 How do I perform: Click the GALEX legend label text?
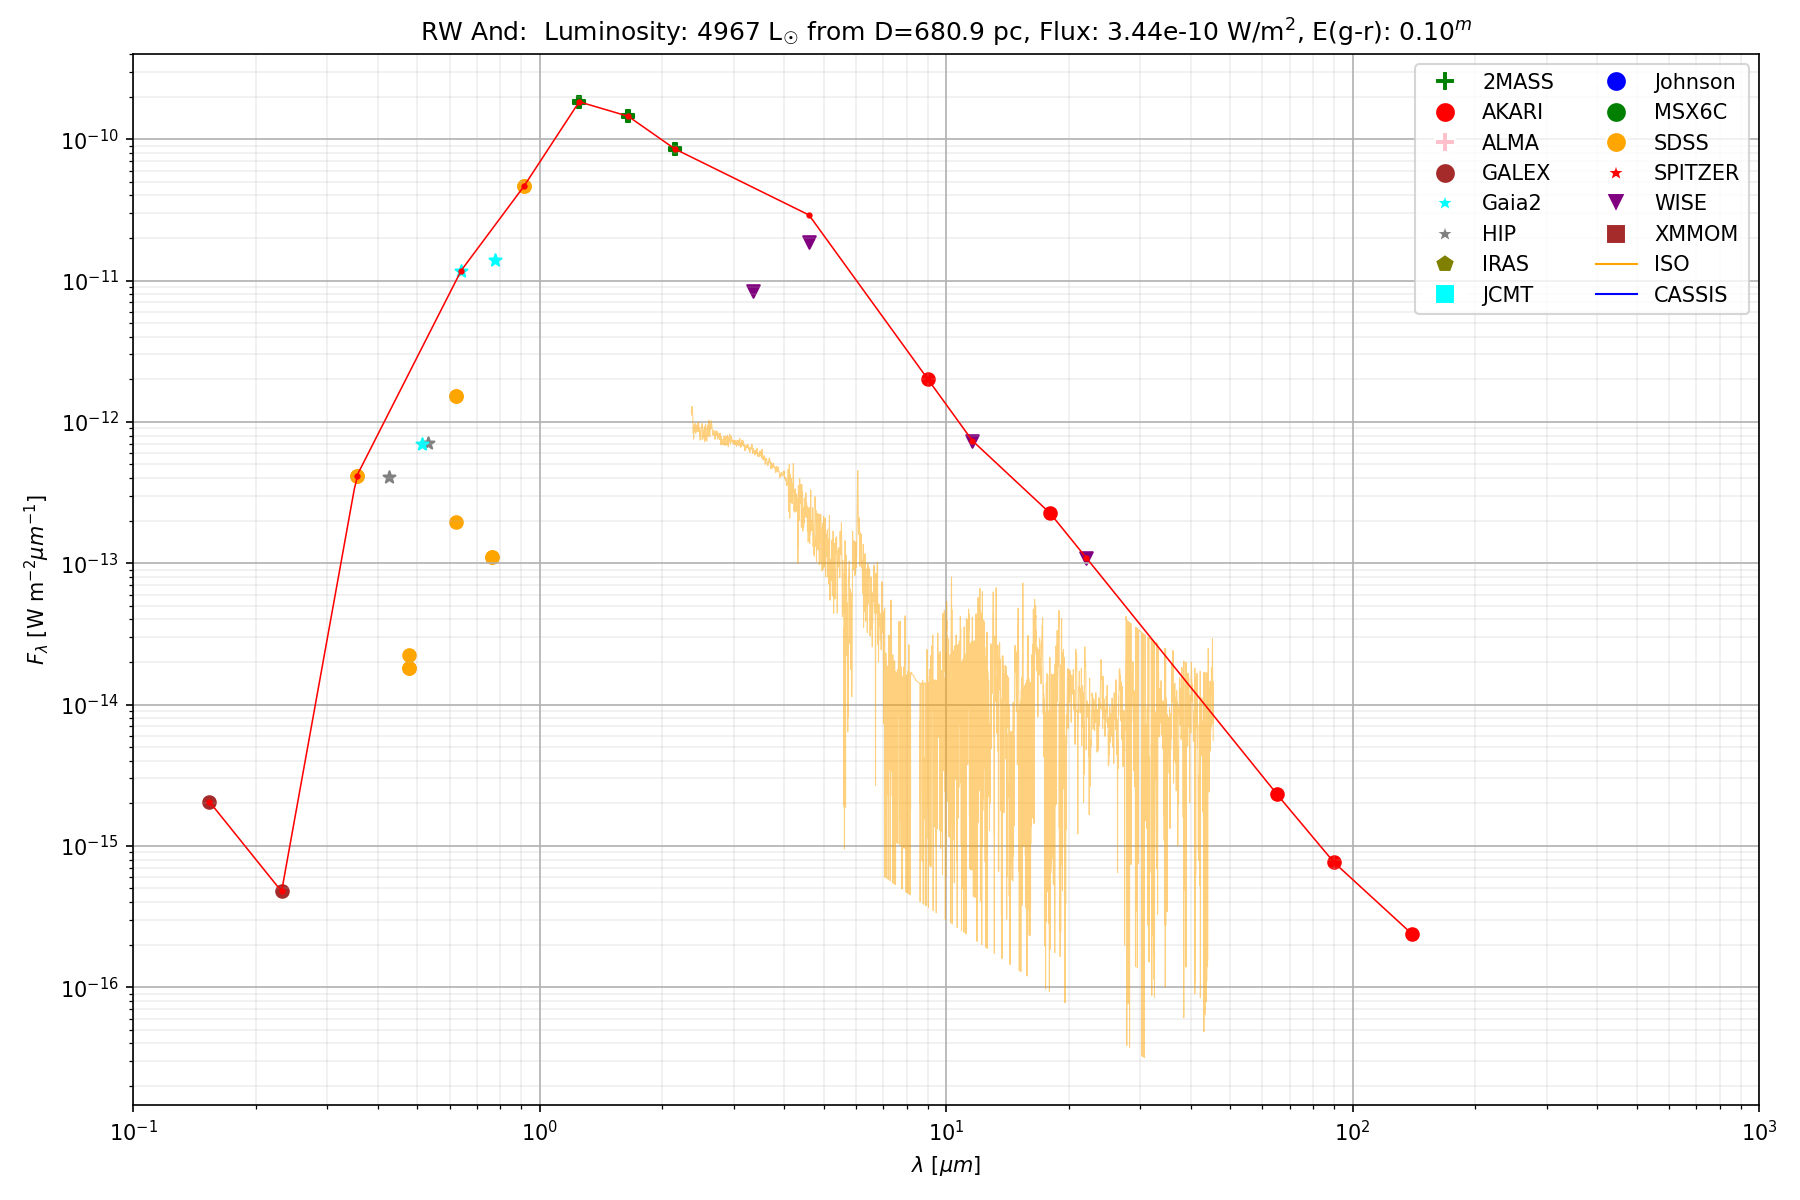click(x=1515, y=173)
